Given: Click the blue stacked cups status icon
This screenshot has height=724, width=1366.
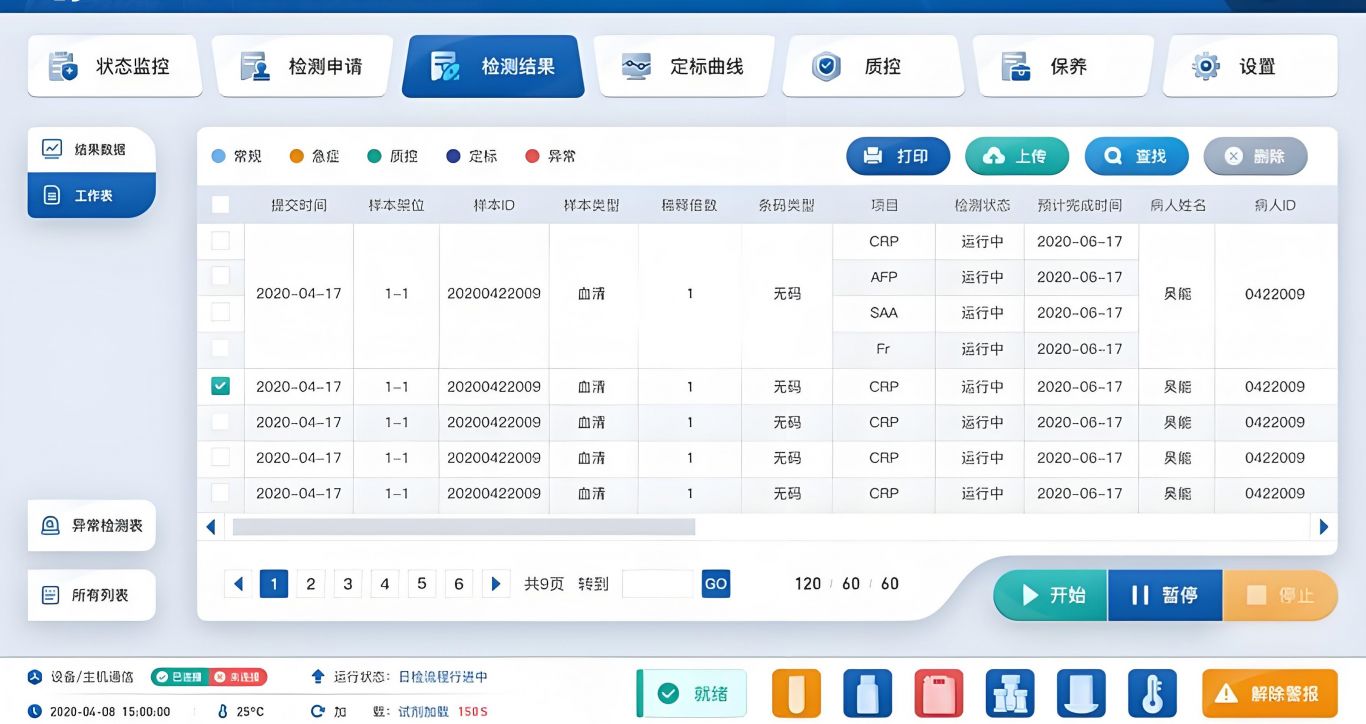Looking at the screenshot, I should [1010, 694].
